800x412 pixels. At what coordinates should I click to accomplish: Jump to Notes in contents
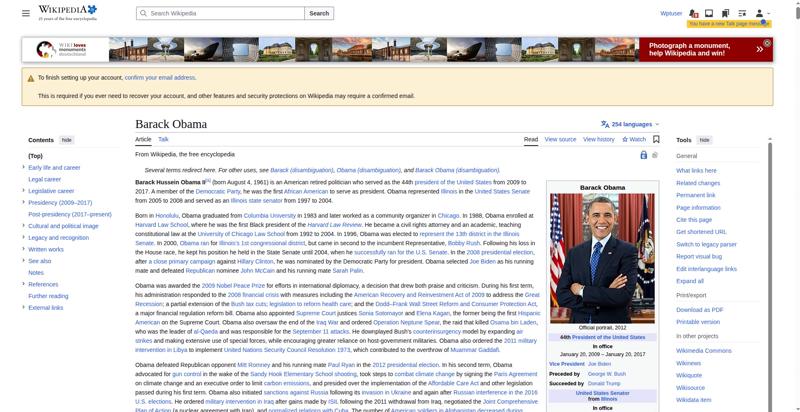(36, 273)
